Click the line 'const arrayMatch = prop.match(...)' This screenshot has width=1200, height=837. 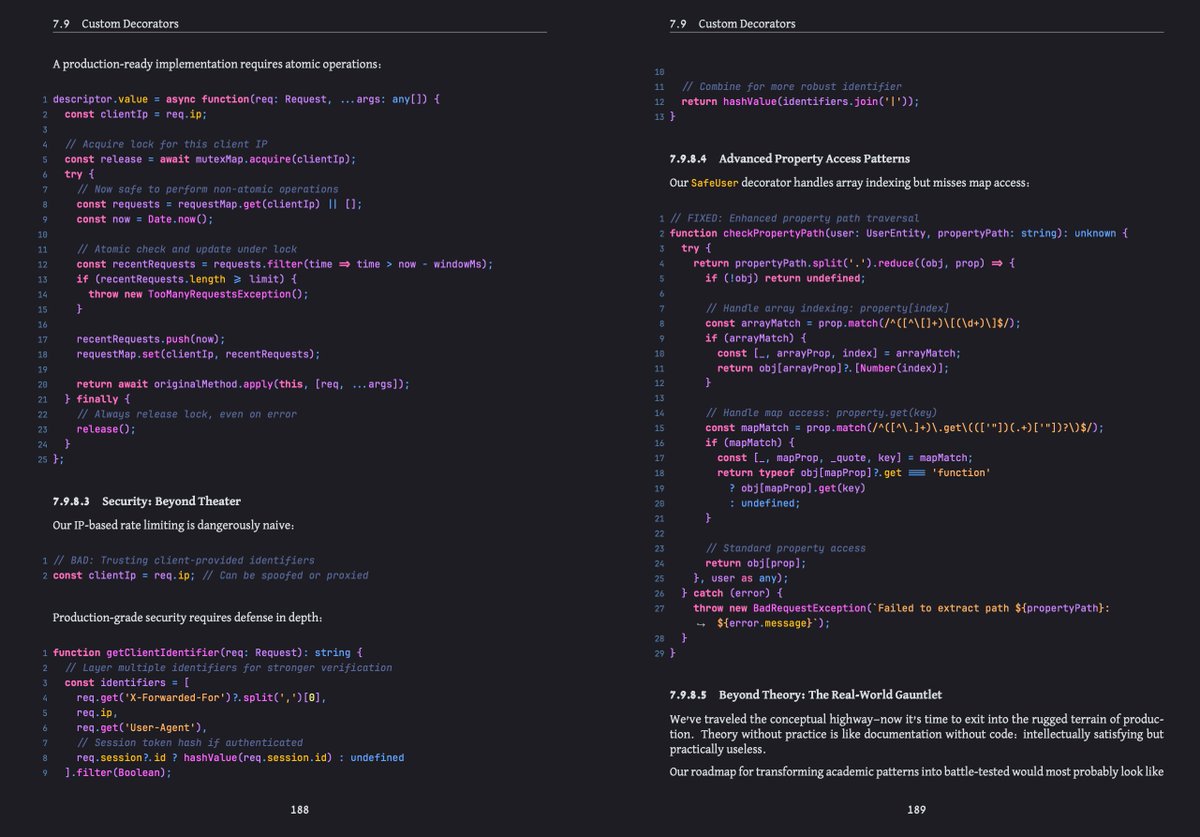(863, 323)
